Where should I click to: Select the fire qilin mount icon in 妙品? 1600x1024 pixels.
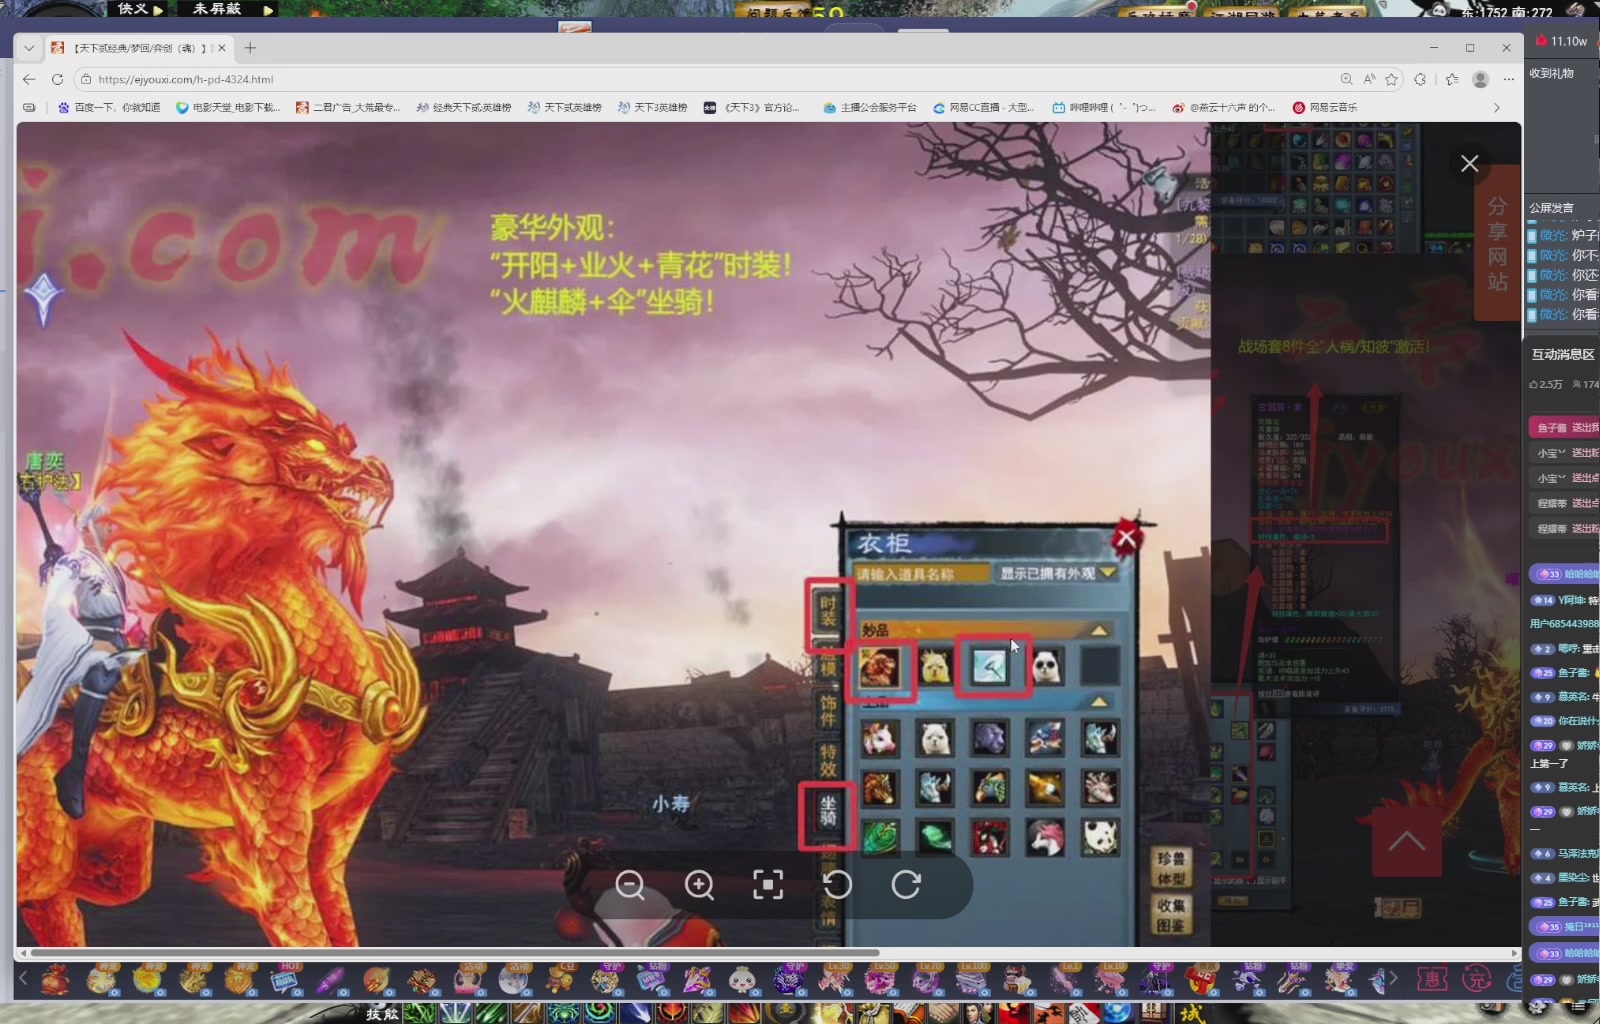(880, 667)
